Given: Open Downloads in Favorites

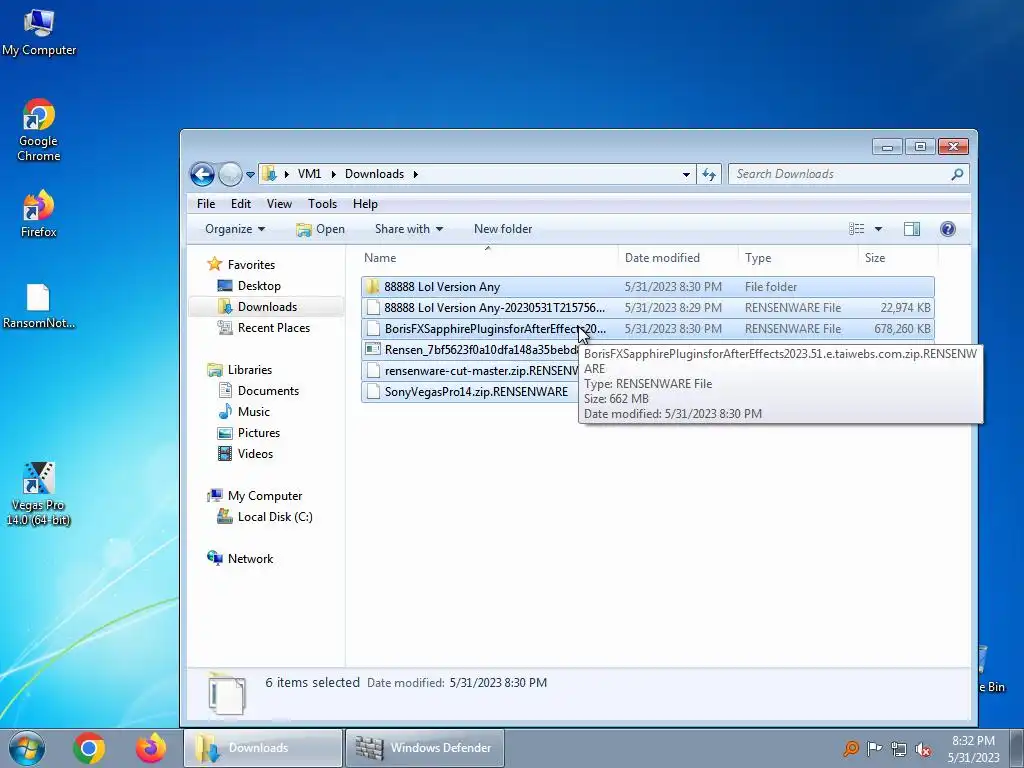Looking at the screenshot, I should 267,306.
